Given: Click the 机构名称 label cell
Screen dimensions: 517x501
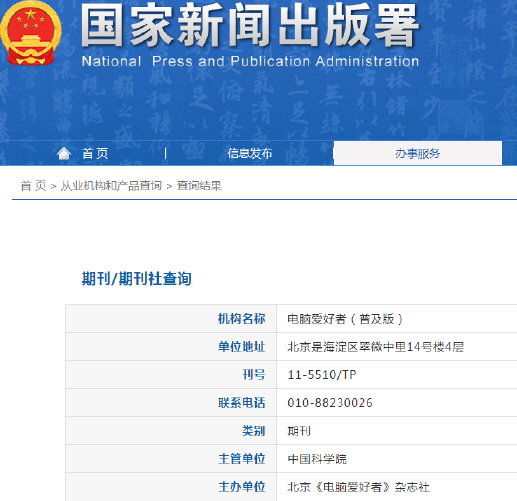Looking at the screenshot, I should point(171,319).
